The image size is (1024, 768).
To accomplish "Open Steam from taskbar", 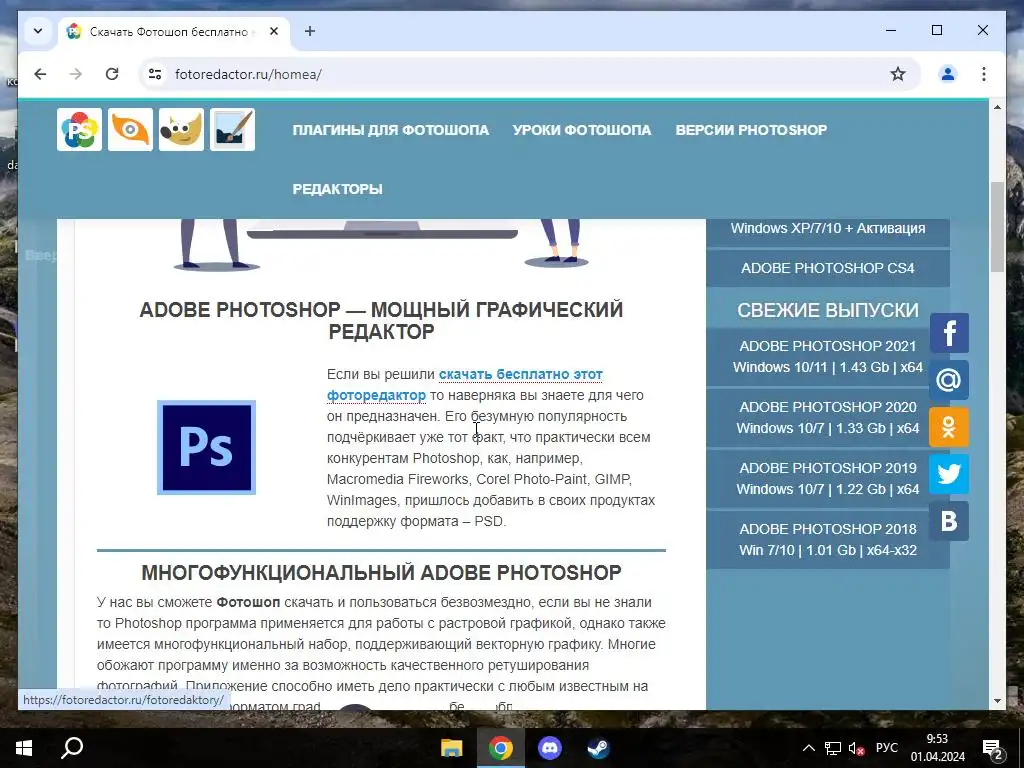I will coord(598,748).
